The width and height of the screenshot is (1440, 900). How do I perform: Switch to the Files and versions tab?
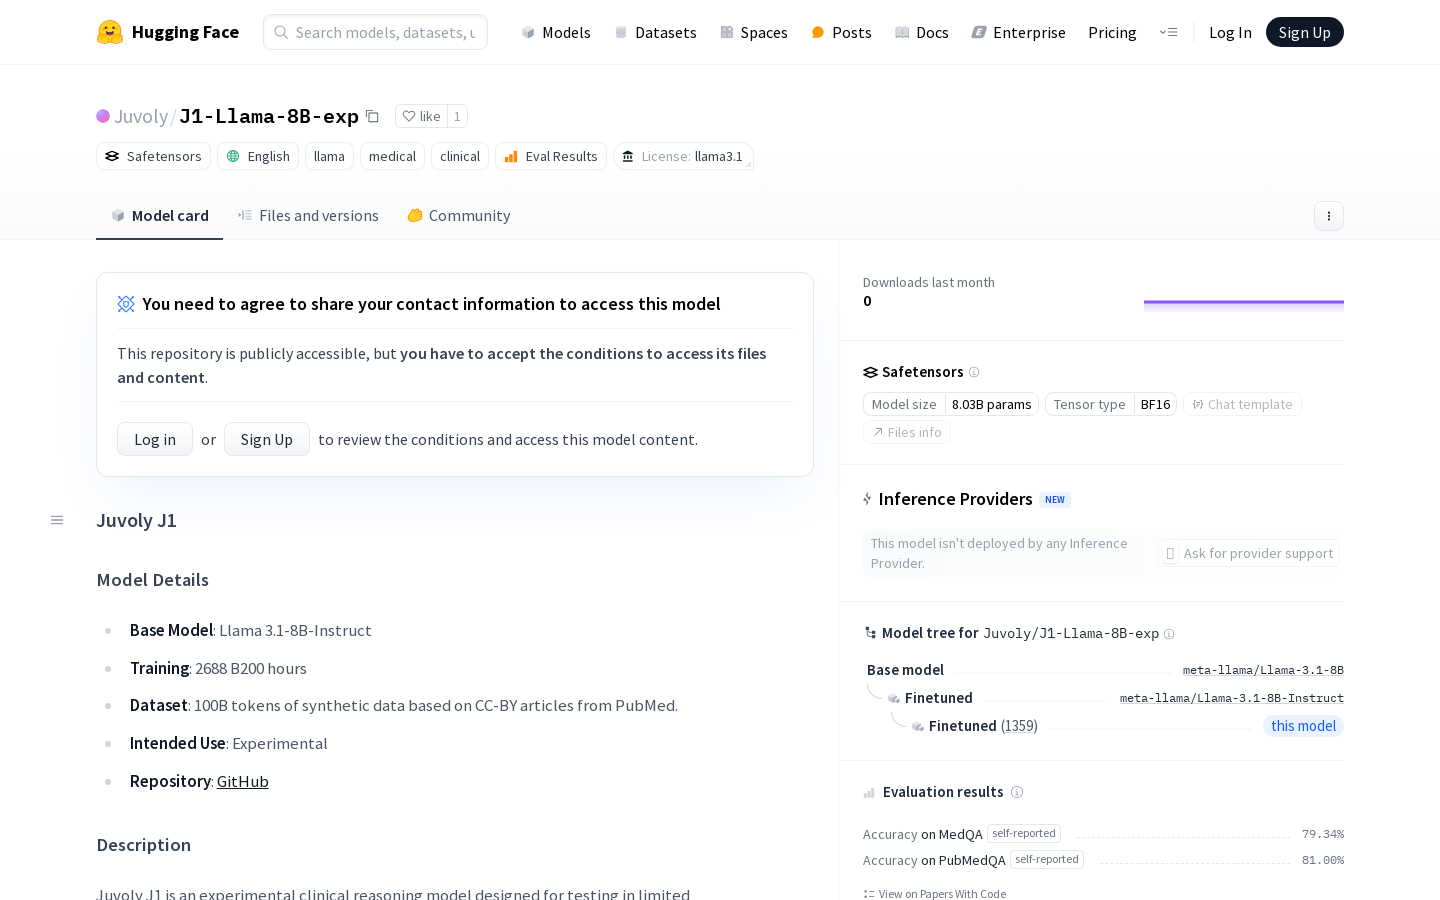308,216
